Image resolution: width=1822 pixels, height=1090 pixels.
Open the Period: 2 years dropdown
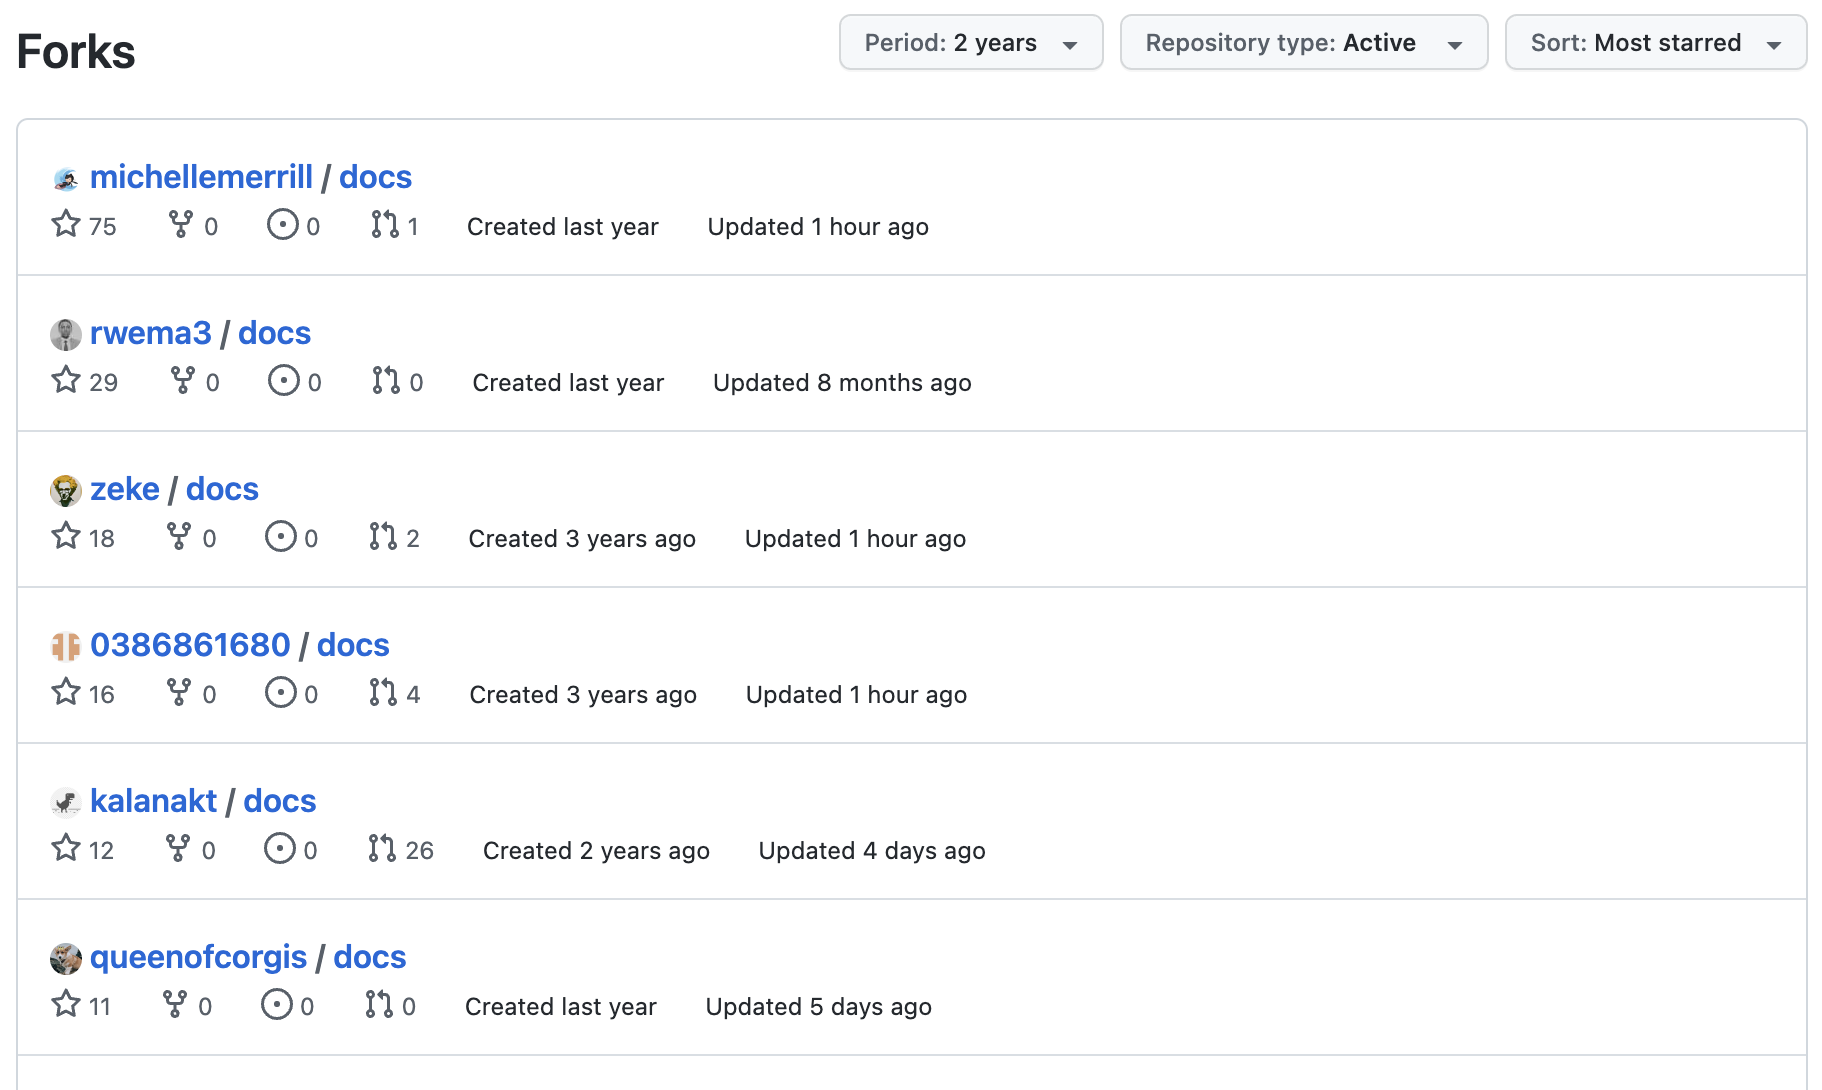click(x=971, y=43)
